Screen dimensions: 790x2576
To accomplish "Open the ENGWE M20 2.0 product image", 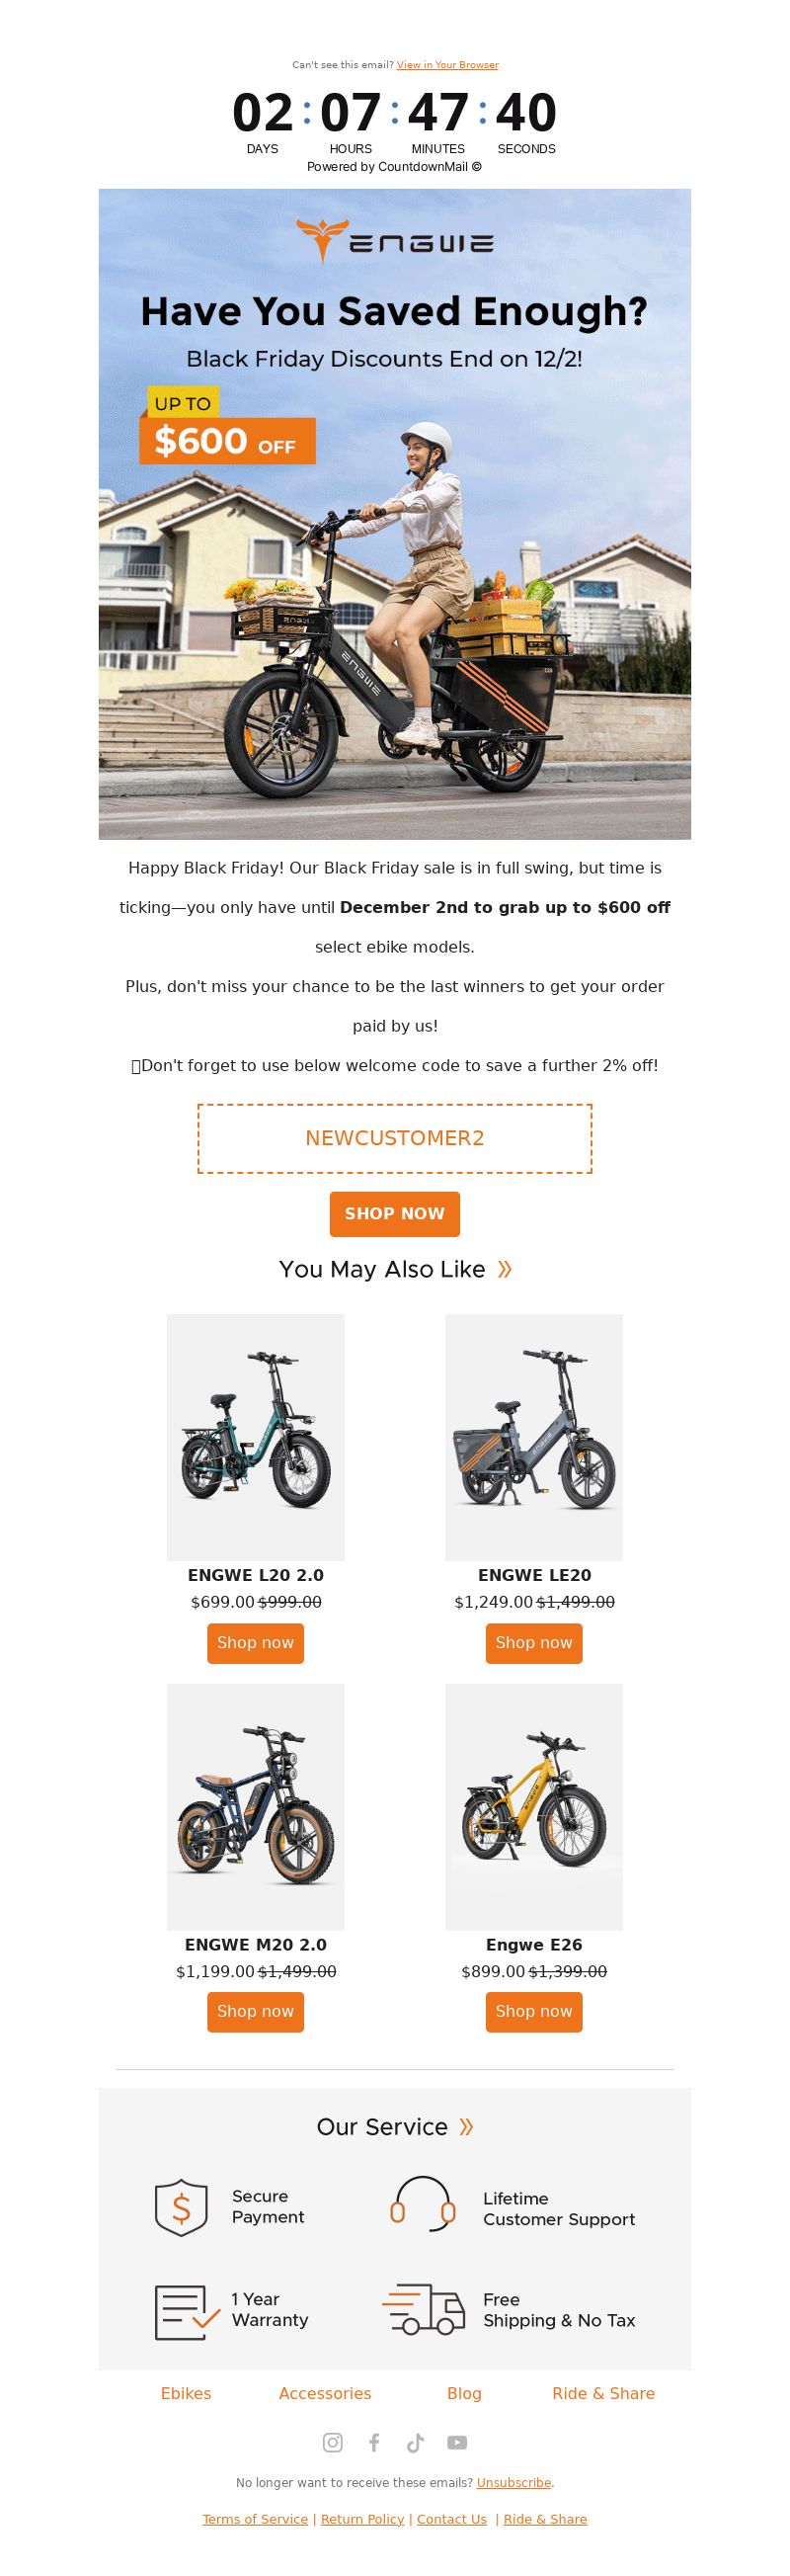I will pos(256,1807).
